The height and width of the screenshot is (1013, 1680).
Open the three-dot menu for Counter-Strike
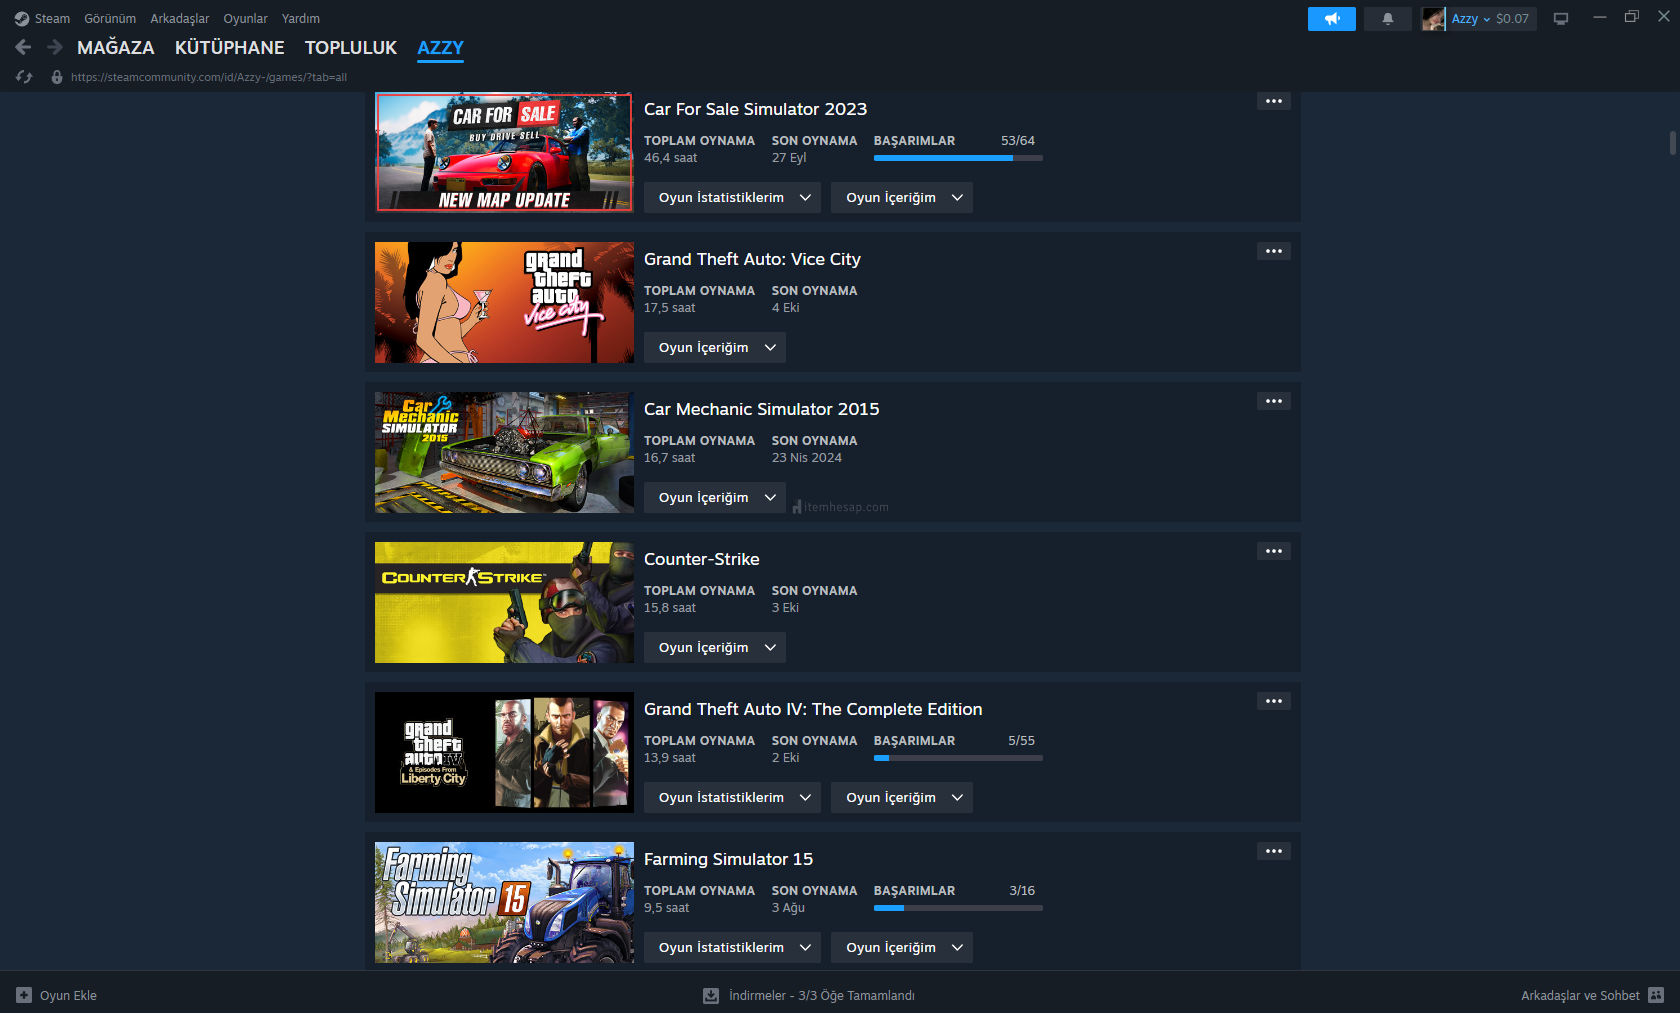(x=1273, y=551)
